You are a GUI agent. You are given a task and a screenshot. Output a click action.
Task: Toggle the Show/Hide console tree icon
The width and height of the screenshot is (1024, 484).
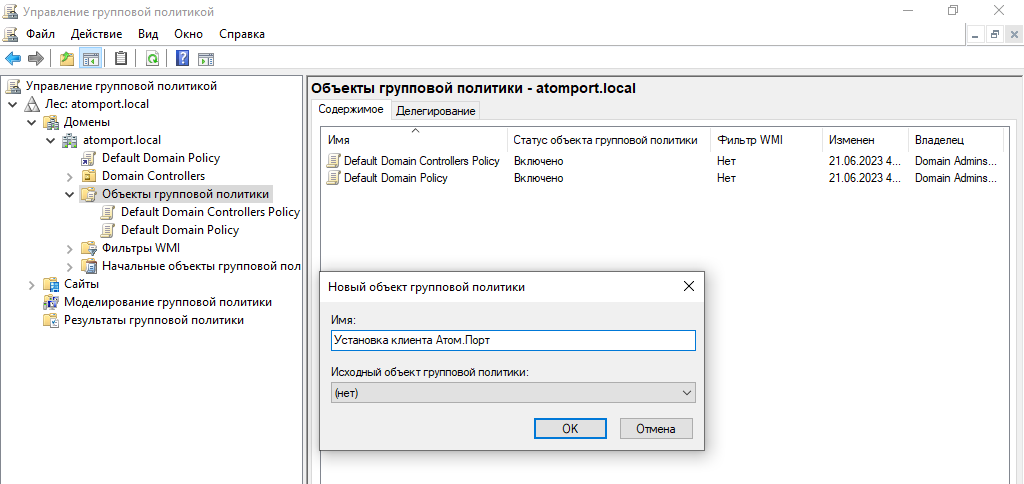(91, 58)
